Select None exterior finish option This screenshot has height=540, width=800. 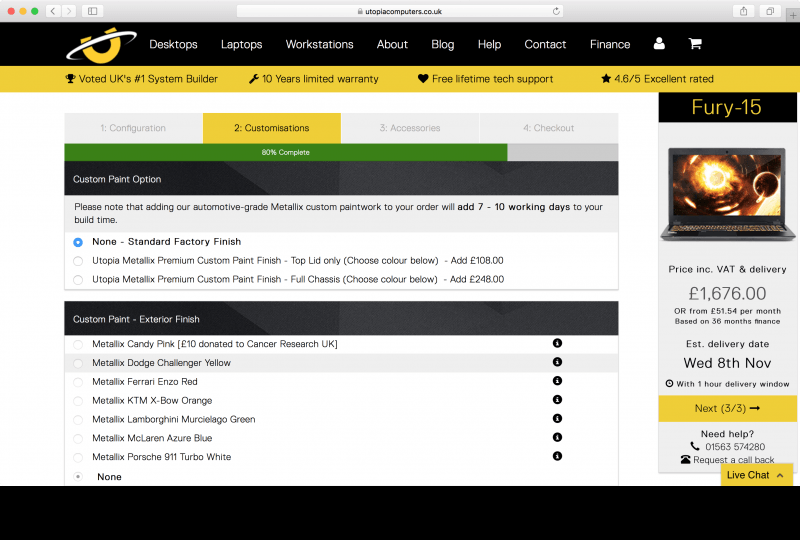pyautogui.click(x=78, y=477)
